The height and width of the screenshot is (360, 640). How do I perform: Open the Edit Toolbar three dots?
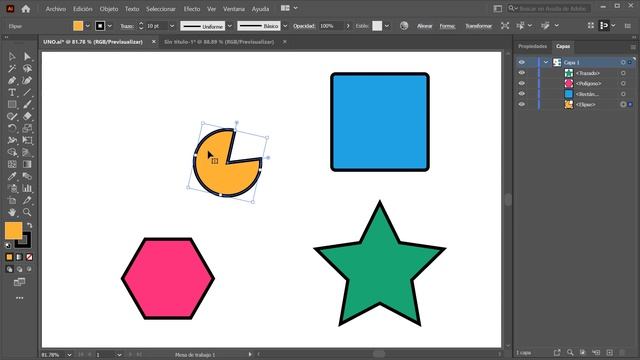click(19, 298)
